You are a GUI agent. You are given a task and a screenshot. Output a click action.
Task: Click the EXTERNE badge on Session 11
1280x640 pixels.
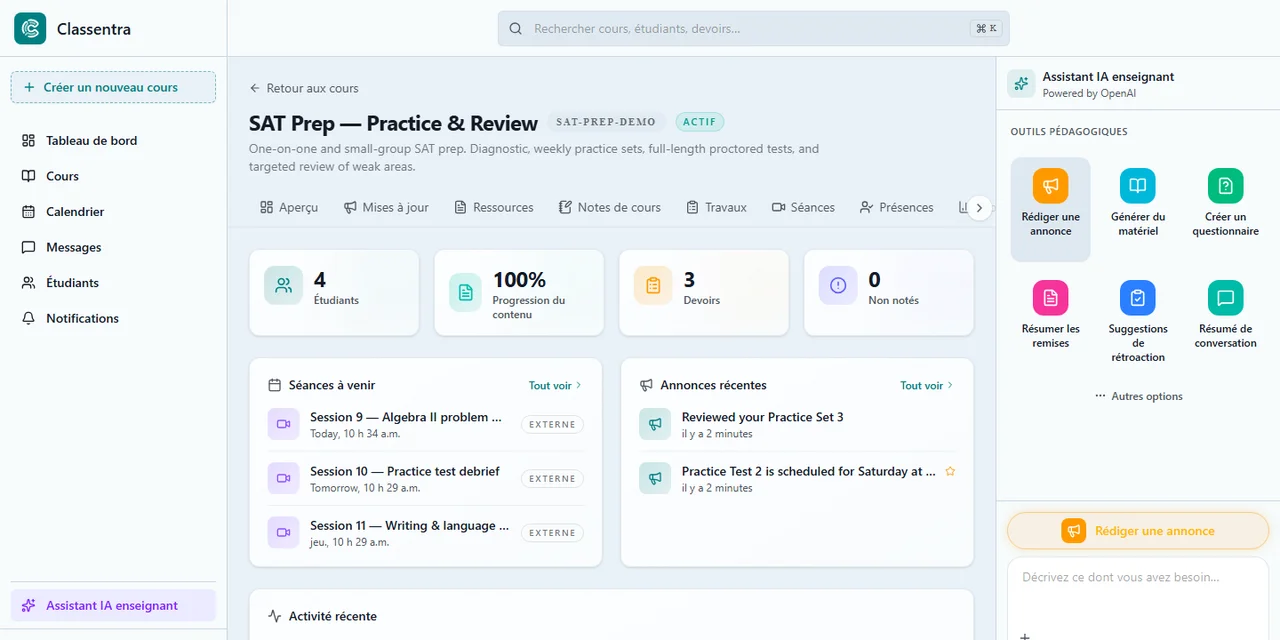[552, 532]
